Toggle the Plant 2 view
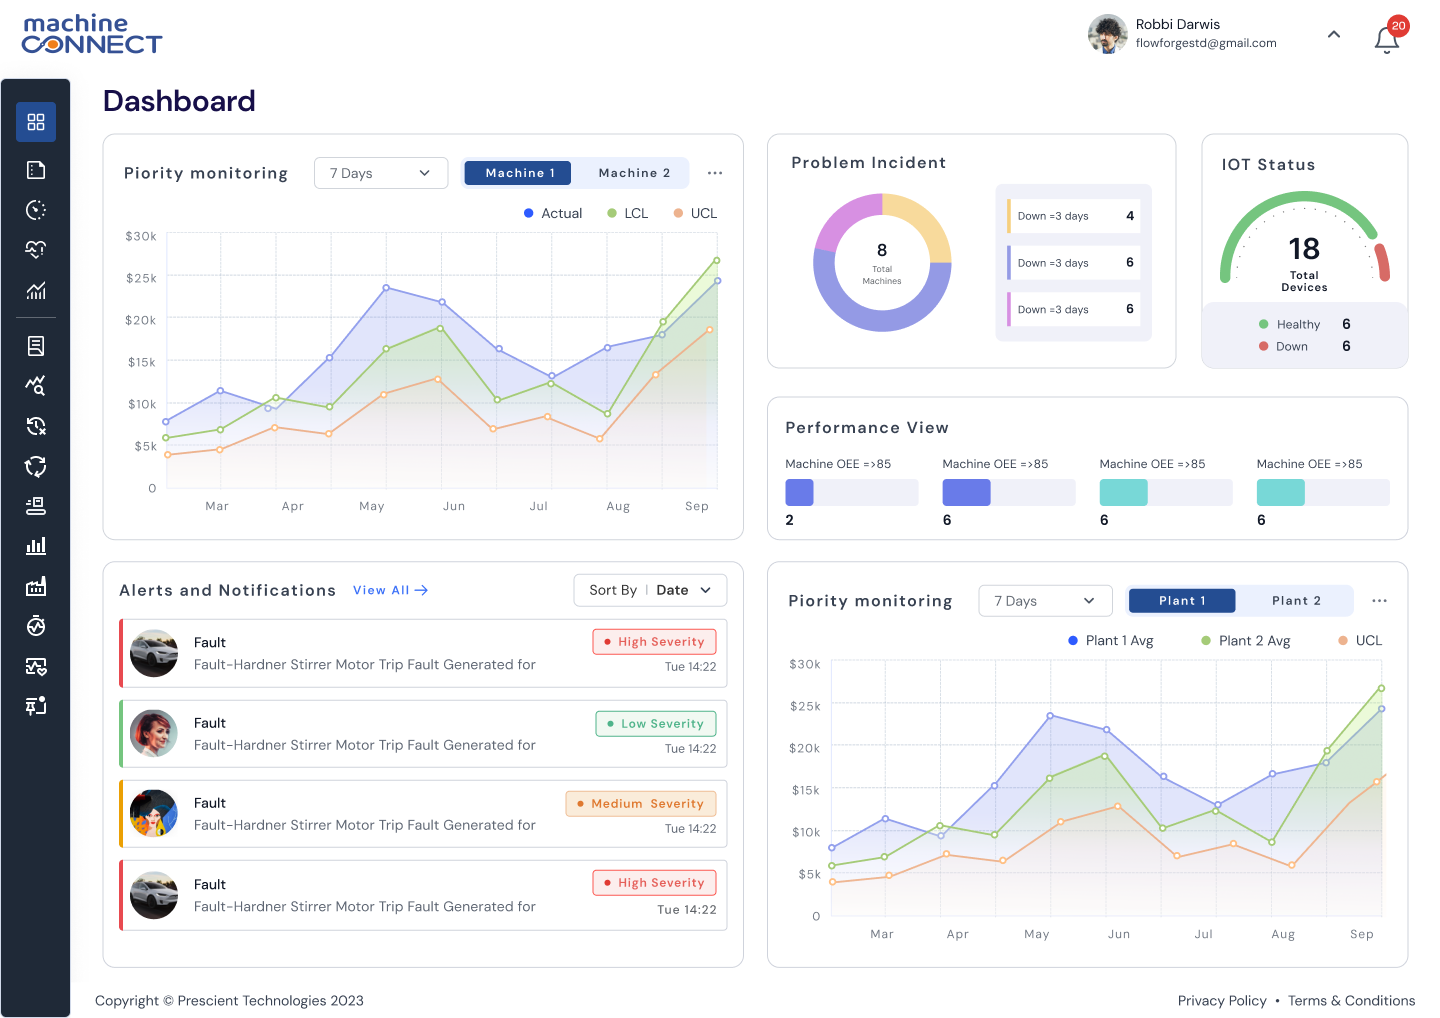Screen dimensions: 1440x1018 click(1296, 601)
